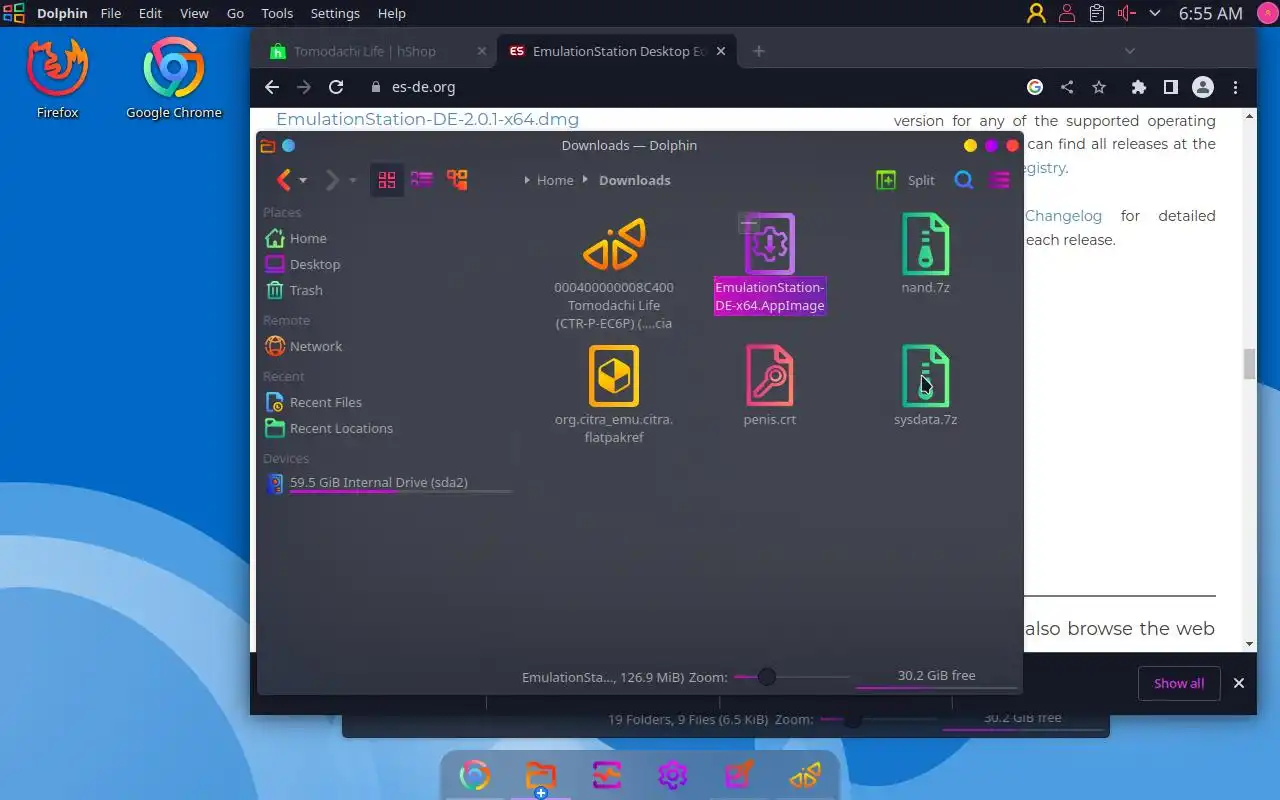This screenshot has height=800, width=1280.
Task: Open the Edit menu
Action: (x=150, y=13)
